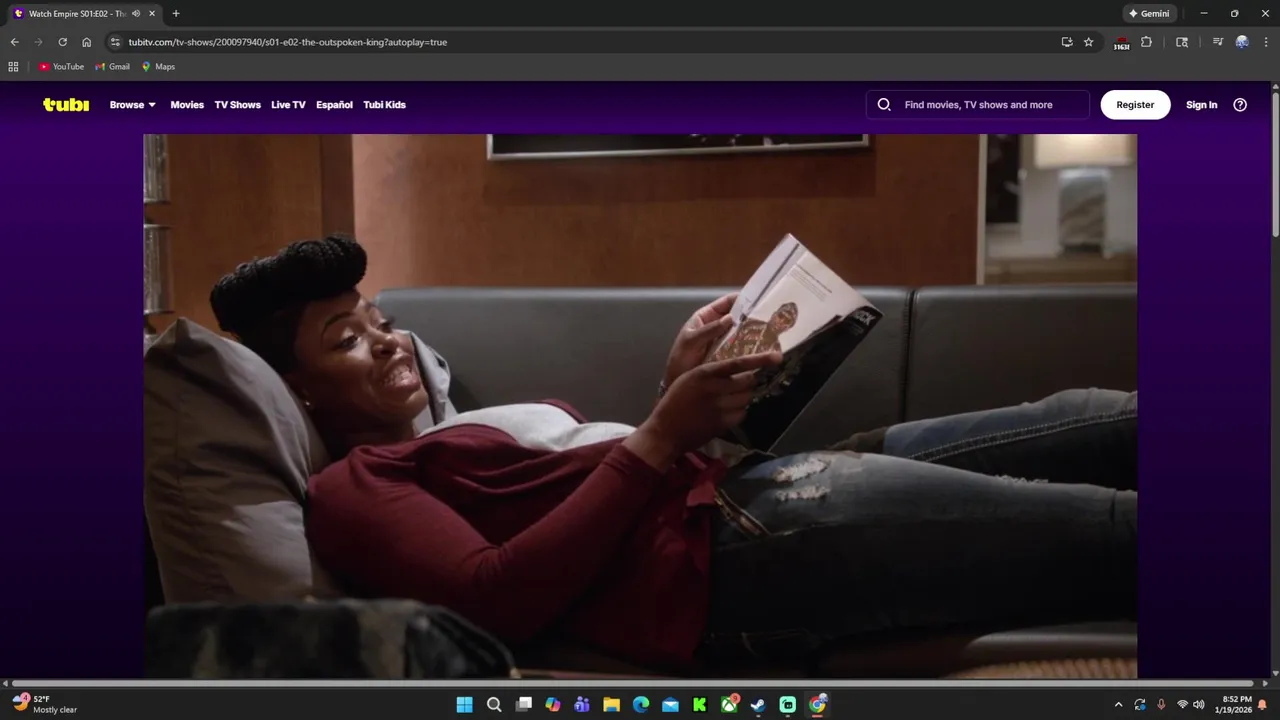
Task: Launch Copilot from the taskbar
Action: click(x=553, y=705)
